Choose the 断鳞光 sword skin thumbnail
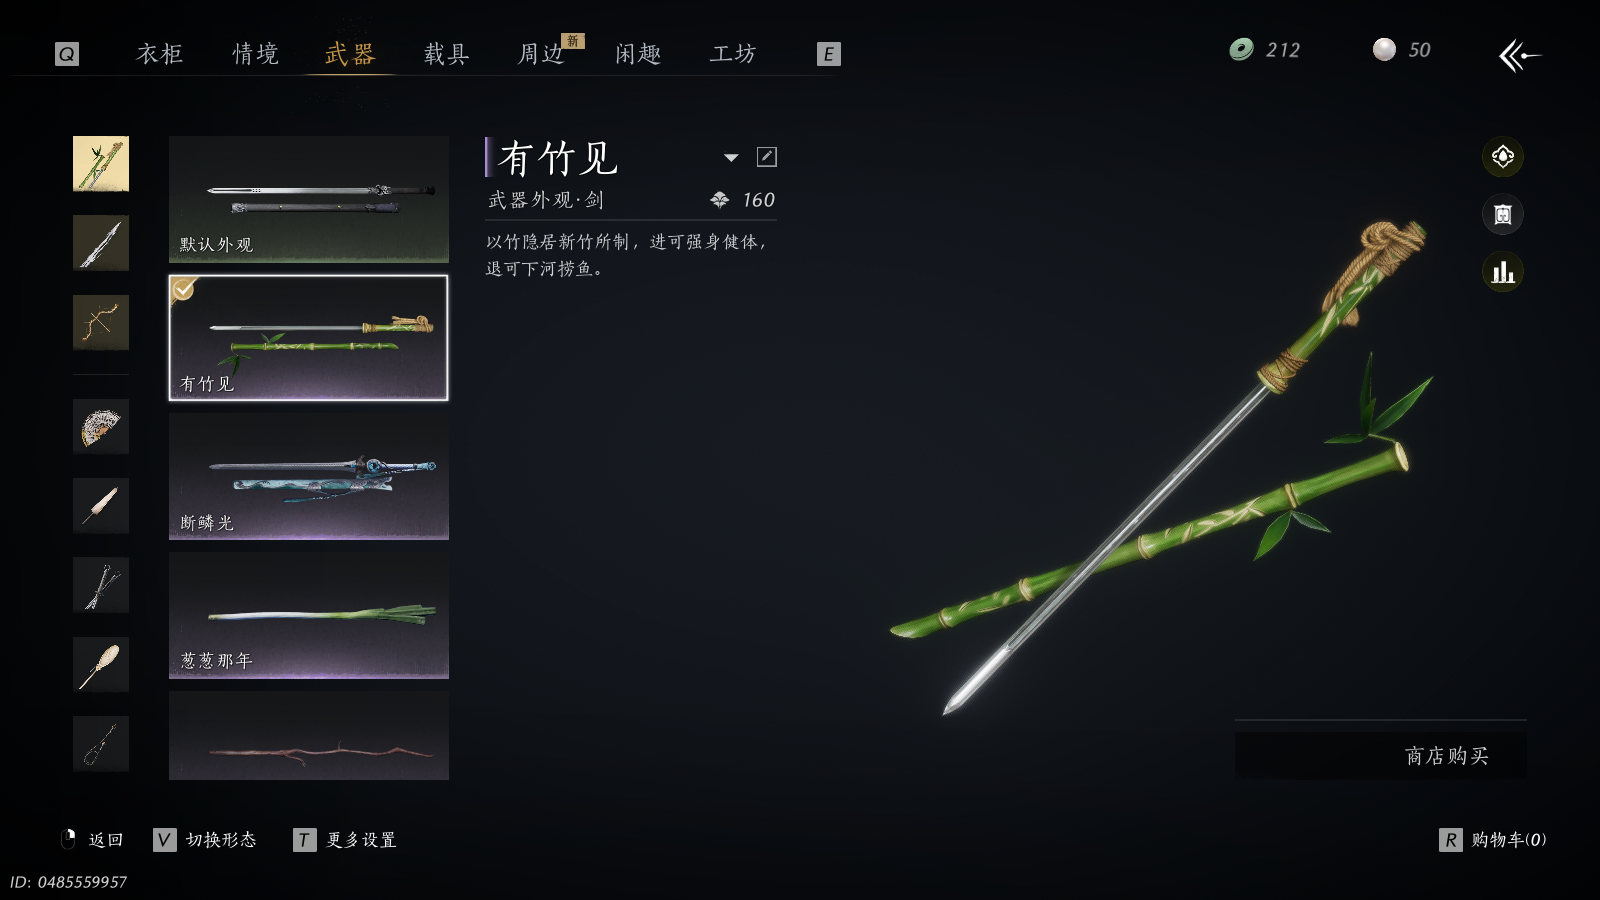Screen dimensions: 1600x900 pyautogui.click(x=309, y=477)
